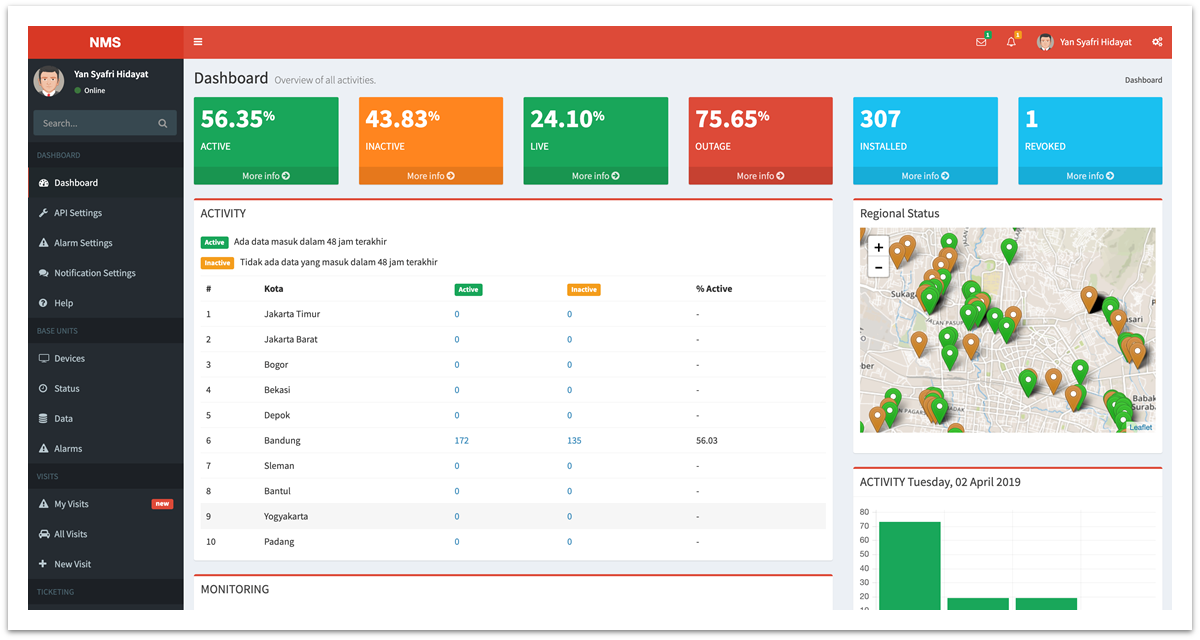Open More info on INSTALLED card
This screenshot has height=640, width=1200.
925,176
